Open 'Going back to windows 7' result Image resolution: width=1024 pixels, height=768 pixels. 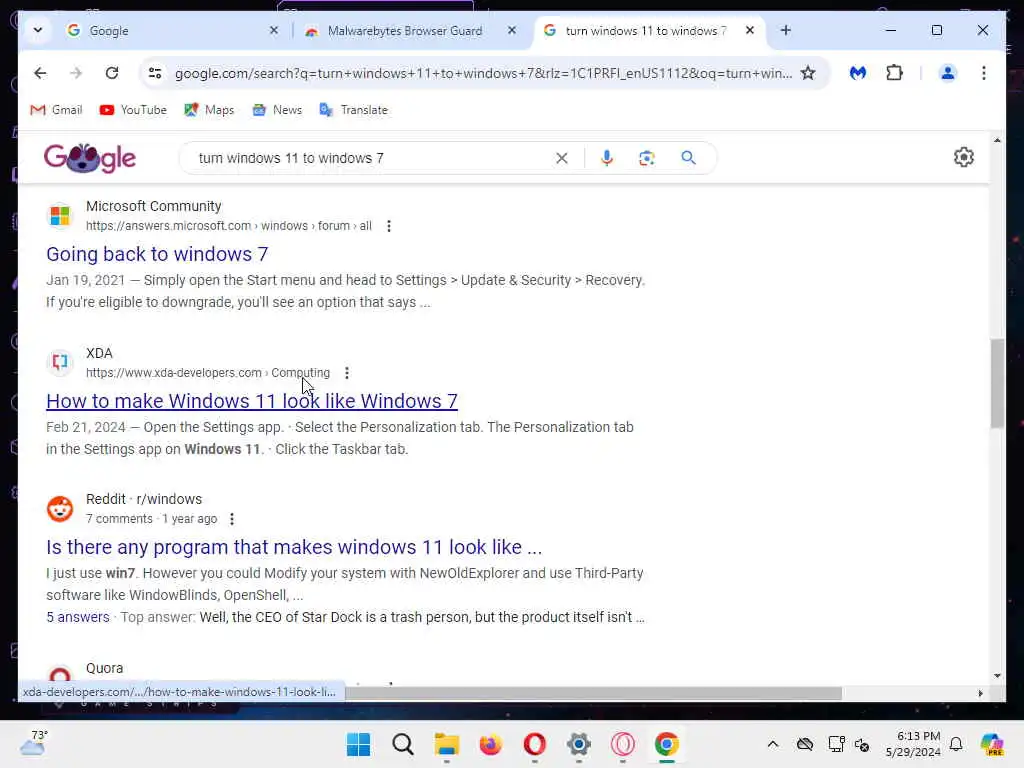157,254
